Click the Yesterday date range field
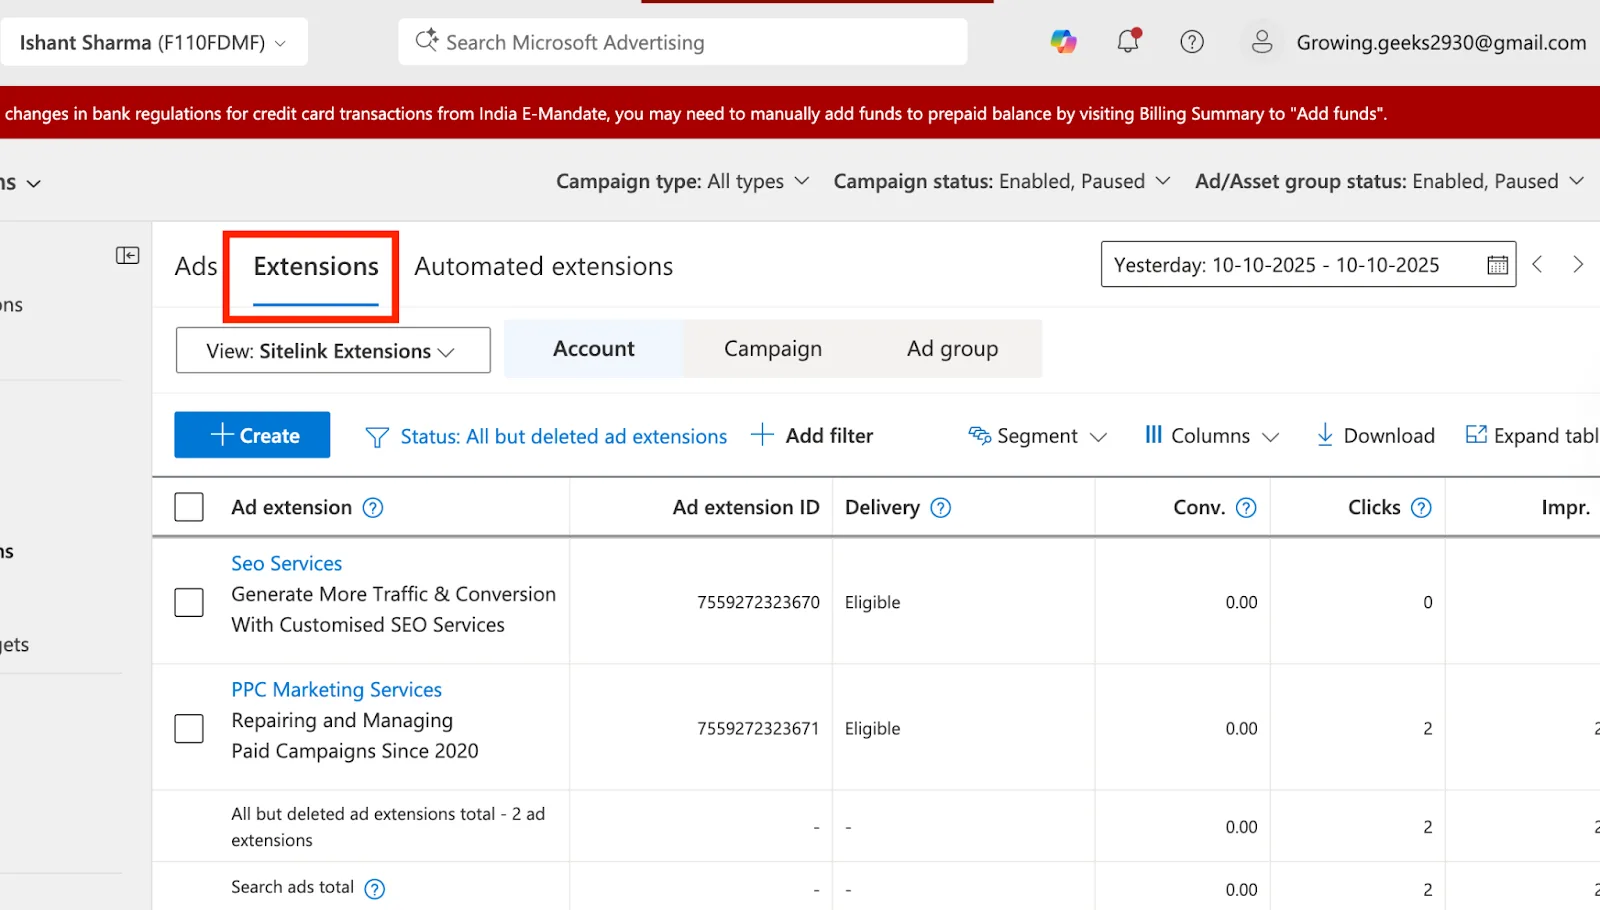This screenshot has height=910, width=1600. click(x=1308, y=264)
